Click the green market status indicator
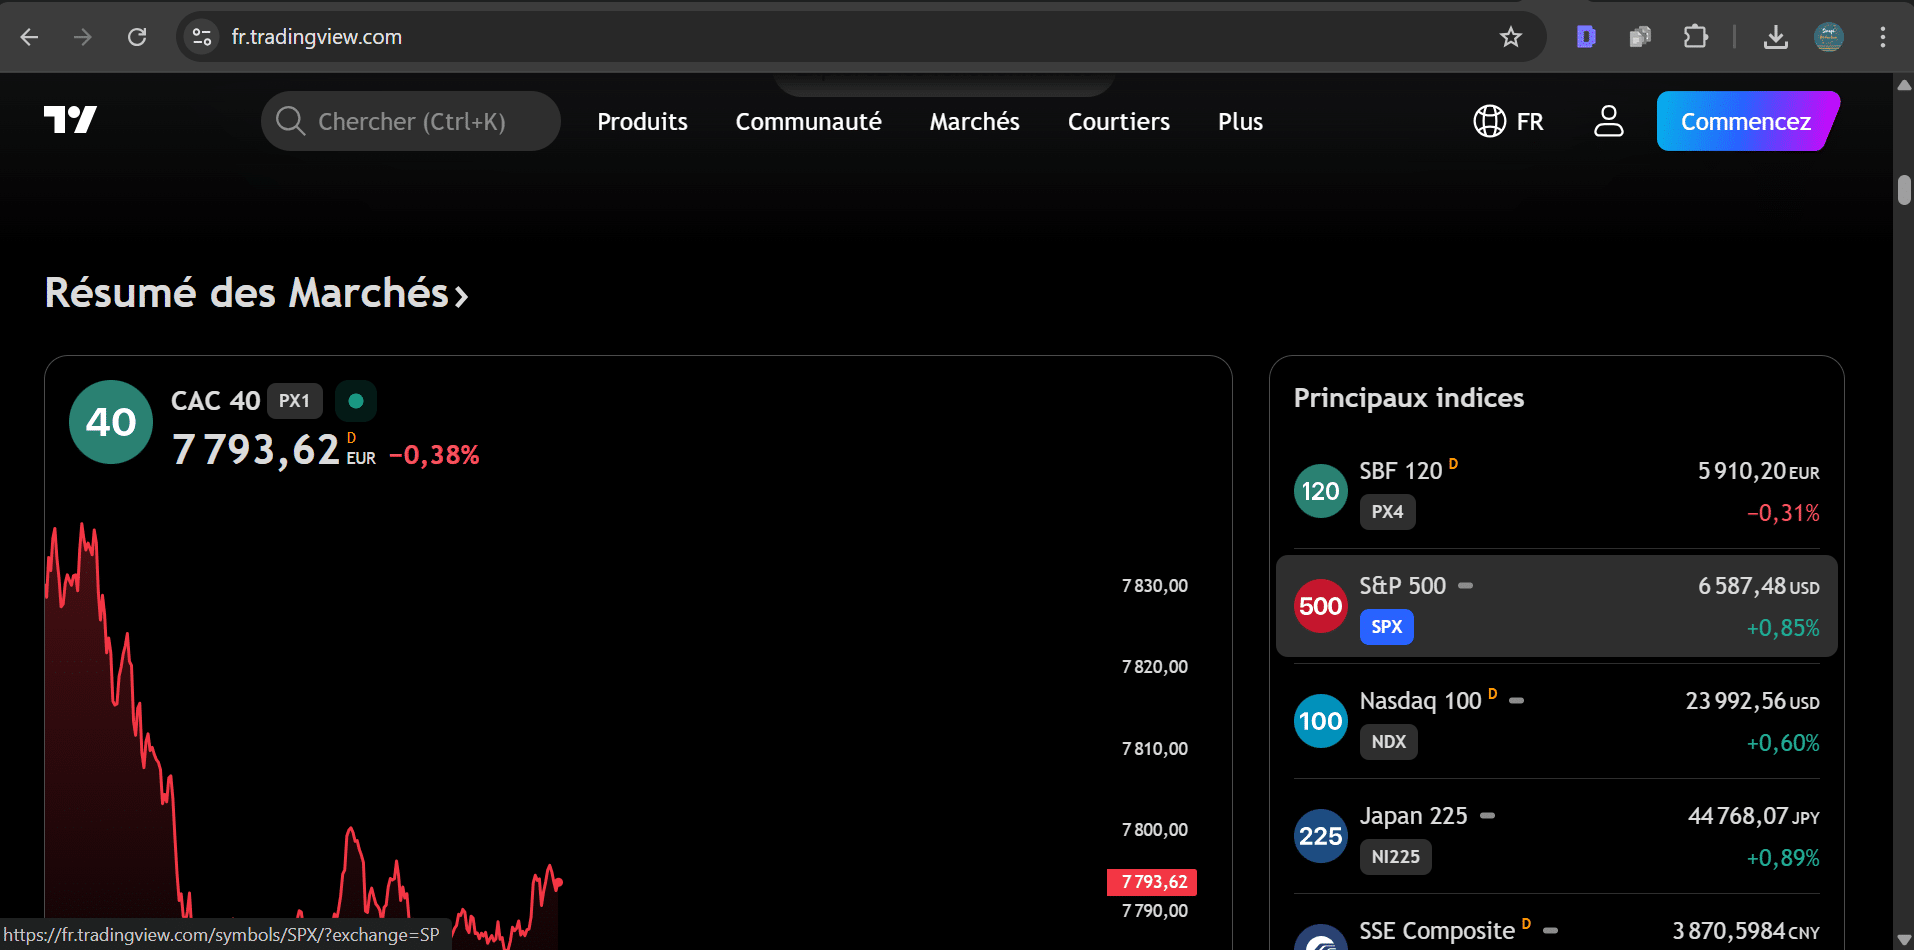 click(x=355, y=401)
